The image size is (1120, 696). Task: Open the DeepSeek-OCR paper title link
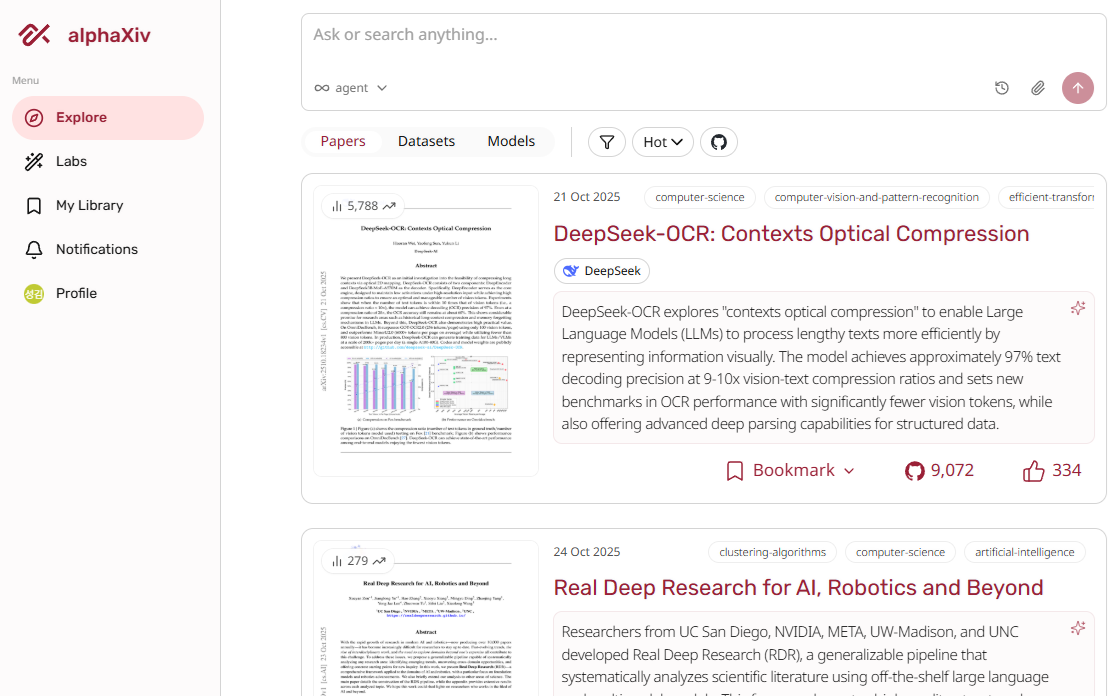(791, 234)
